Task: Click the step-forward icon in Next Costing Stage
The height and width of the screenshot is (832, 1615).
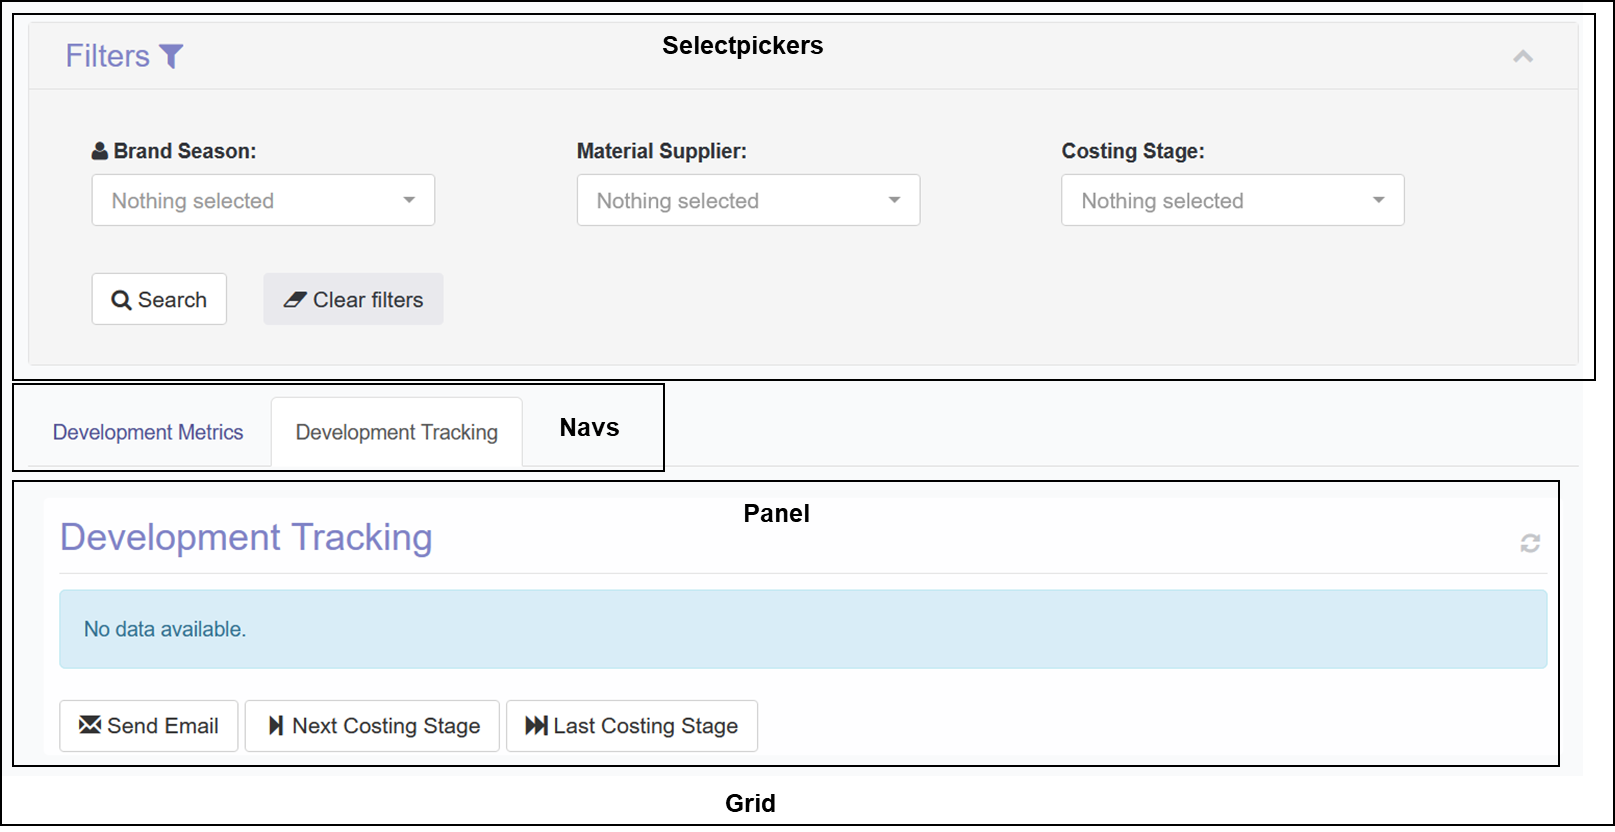Action: pos(276,726)
